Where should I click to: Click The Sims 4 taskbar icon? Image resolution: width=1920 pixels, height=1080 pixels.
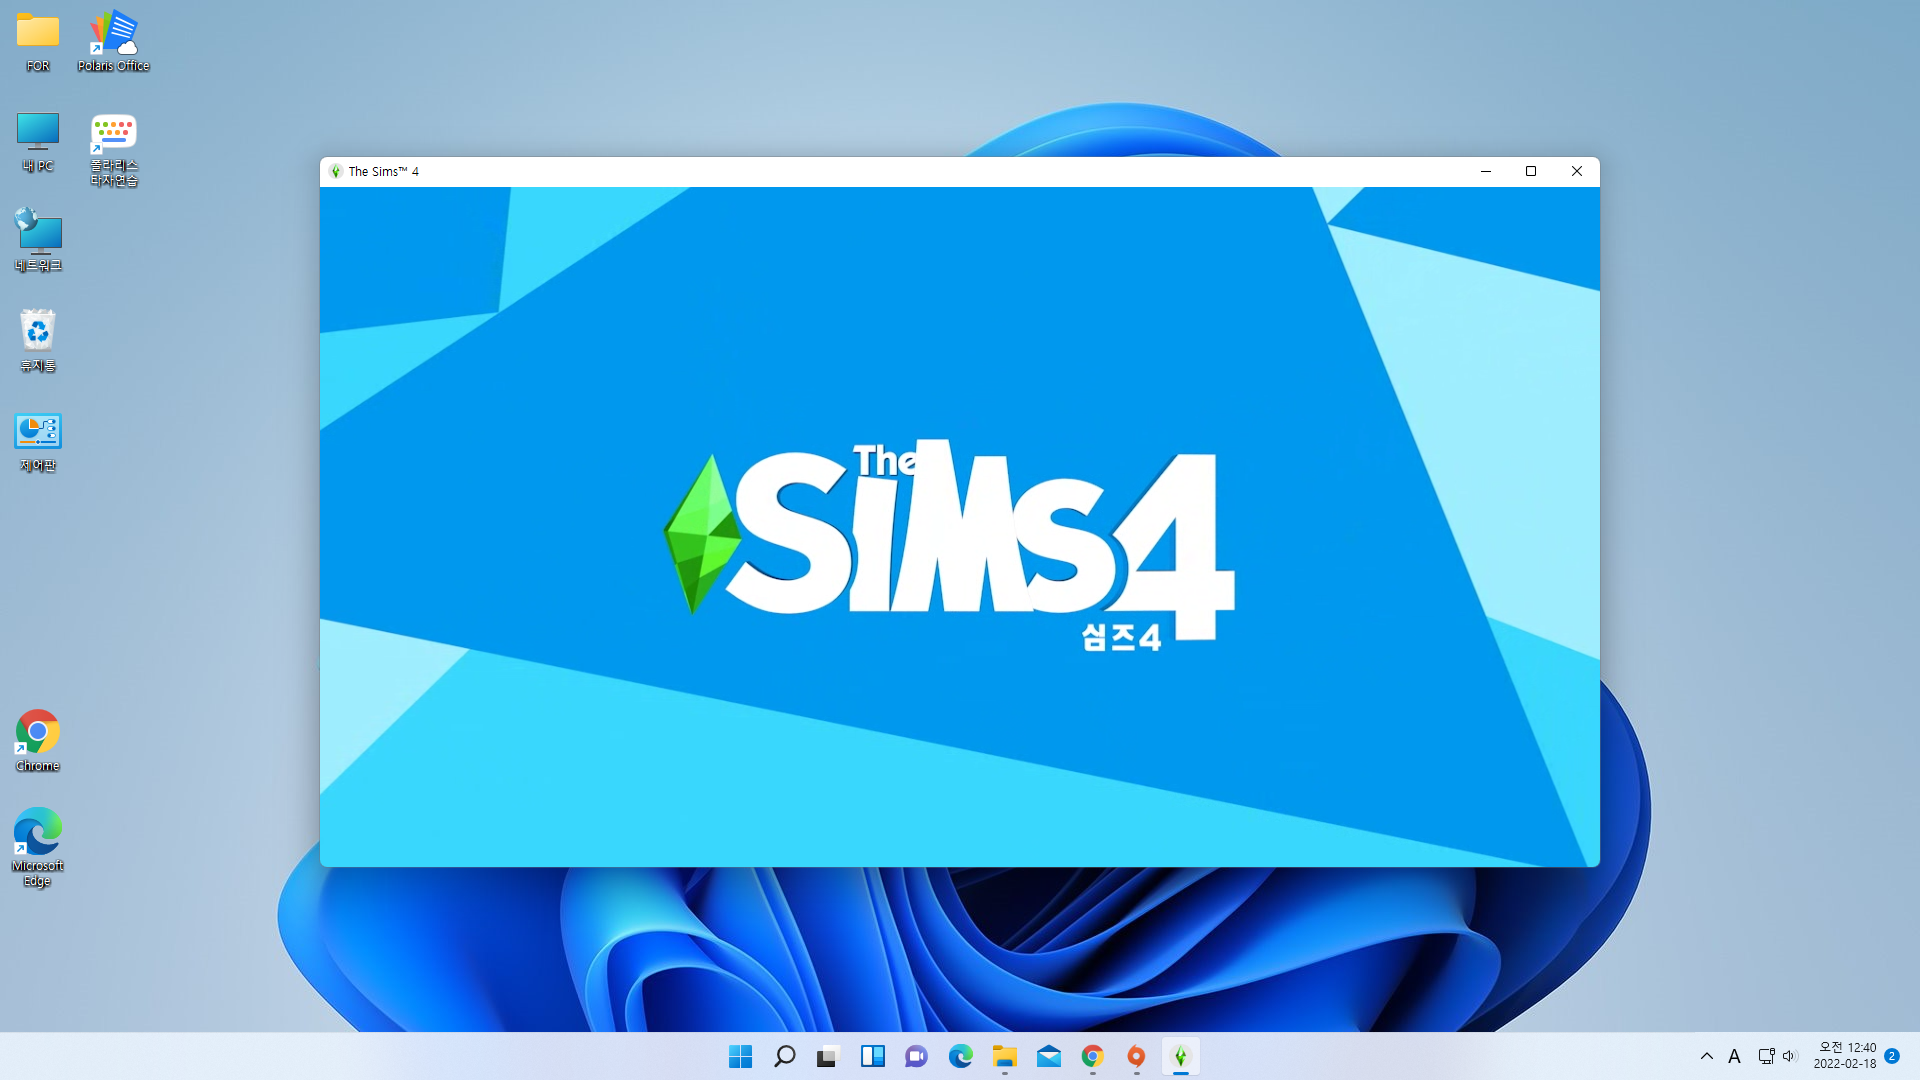tap(1180, 1056)
